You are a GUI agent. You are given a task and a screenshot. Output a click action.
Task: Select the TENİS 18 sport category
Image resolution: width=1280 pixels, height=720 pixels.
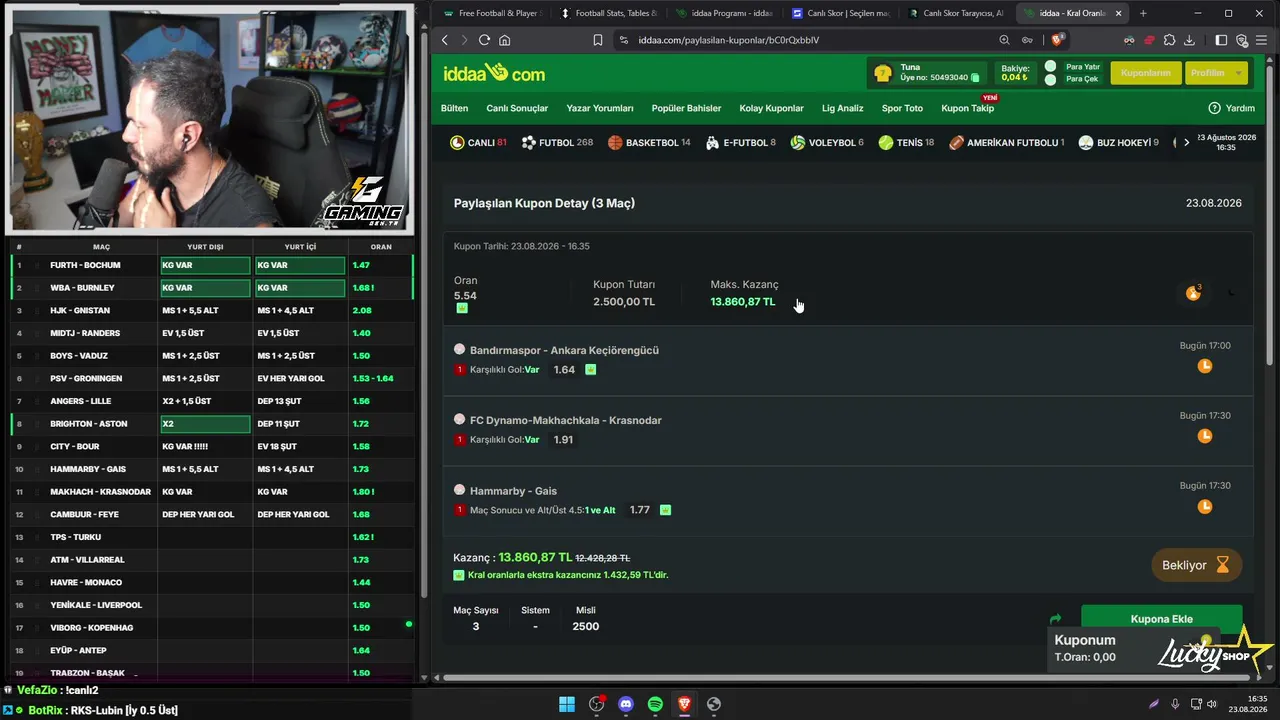pos(906,143)
